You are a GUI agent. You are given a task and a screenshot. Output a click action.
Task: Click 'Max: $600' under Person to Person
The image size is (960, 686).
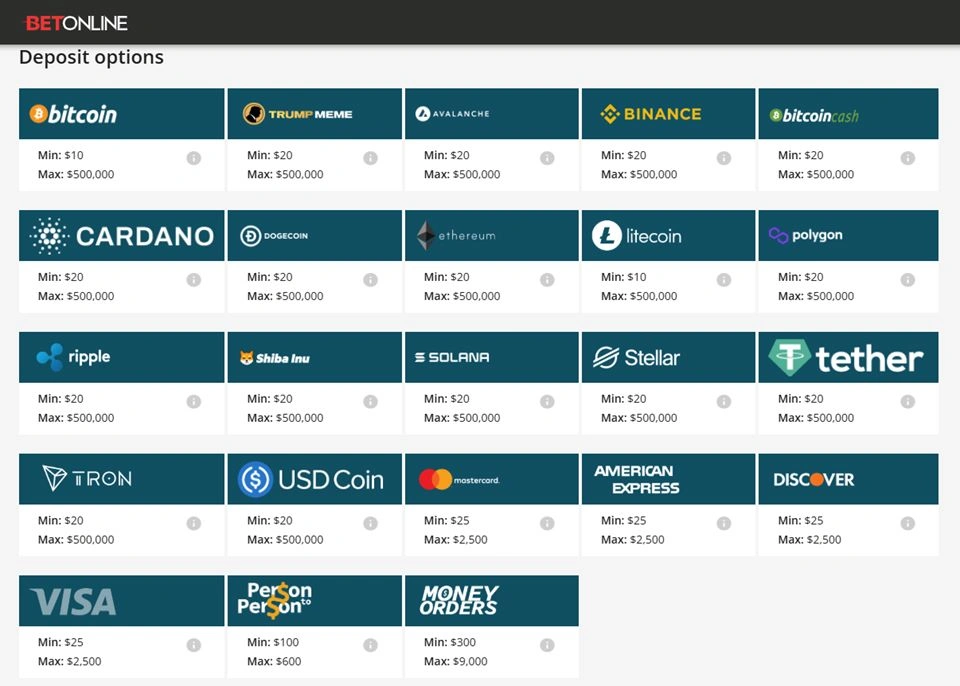274,662
